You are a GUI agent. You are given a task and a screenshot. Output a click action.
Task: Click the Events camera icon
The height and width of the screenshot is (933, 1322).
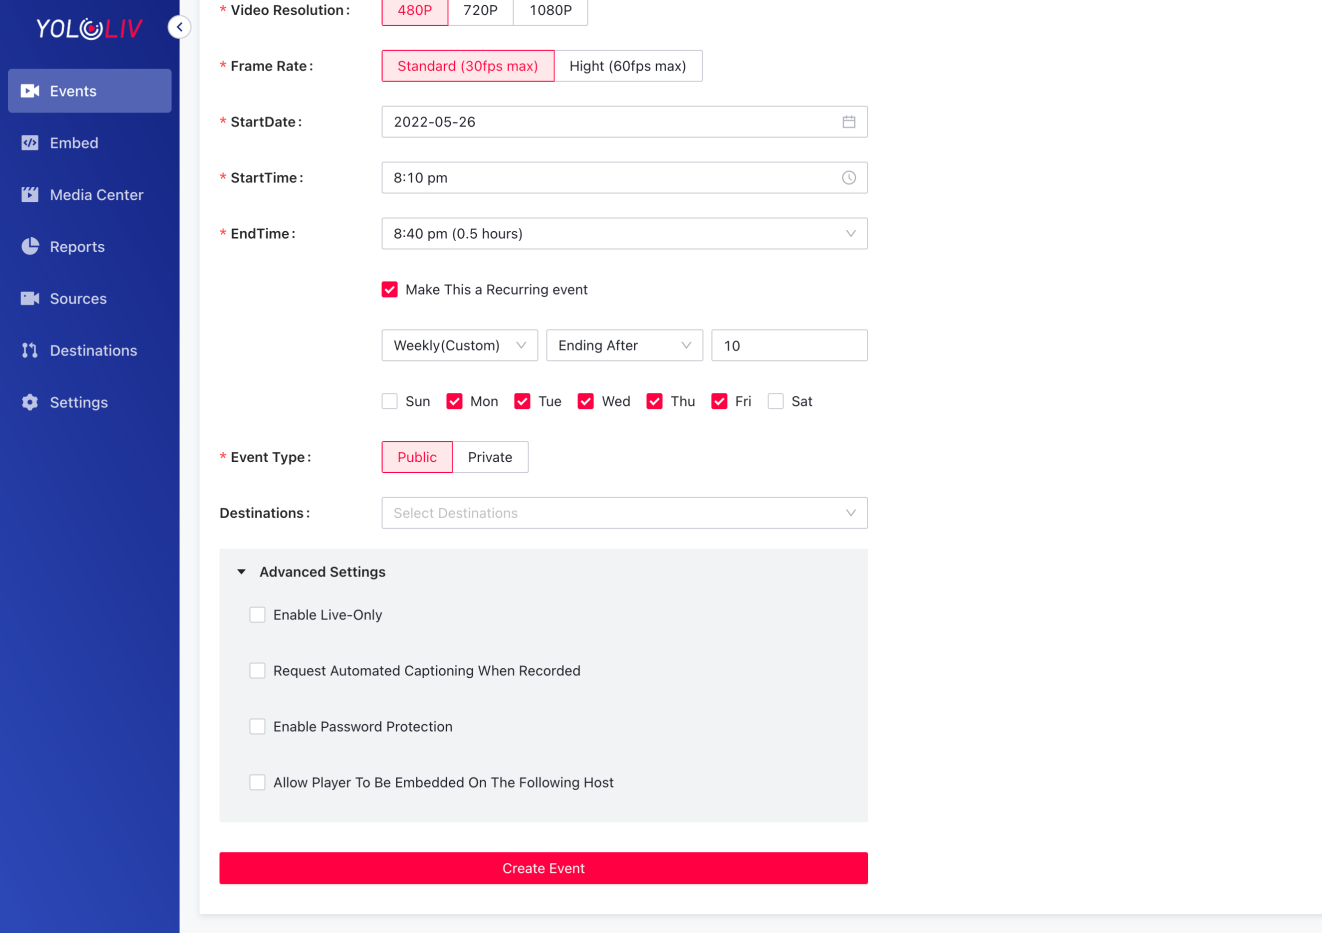click(x=30, y=91)
